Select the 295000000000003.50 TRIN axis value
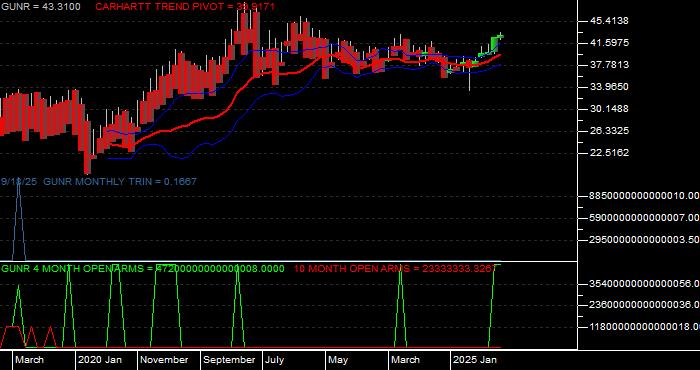Viewport: 700px width, 370px height. (644, 240)
